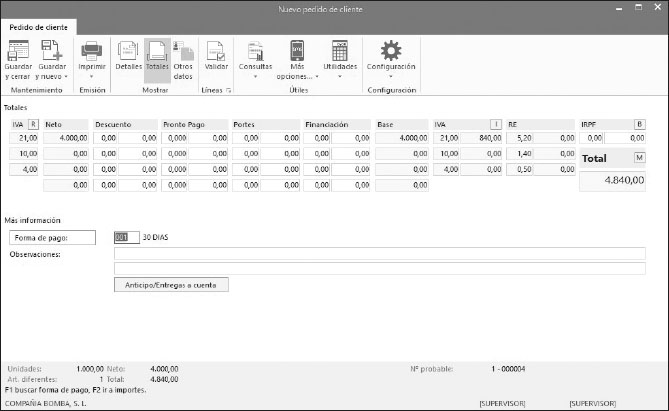The width and height of the screenshot is (669, 411).
Task: Show the Detalles view
Action: (128, 51)
